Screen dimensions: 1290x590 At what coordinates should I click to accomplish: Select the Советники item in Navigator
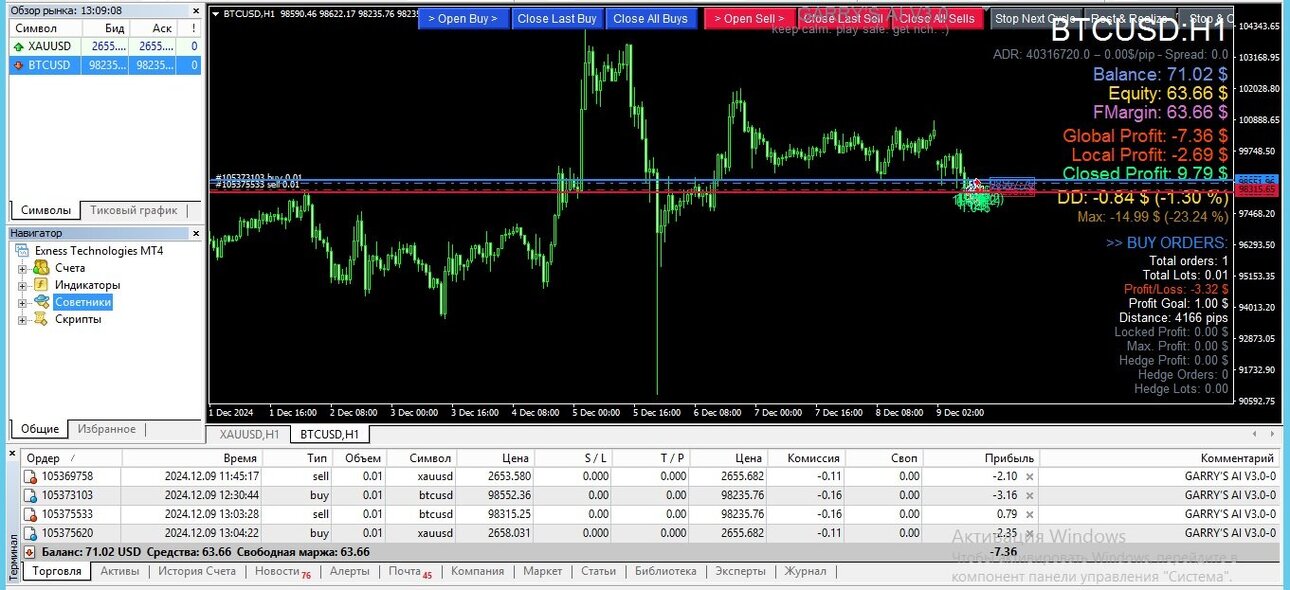[83, 302]
